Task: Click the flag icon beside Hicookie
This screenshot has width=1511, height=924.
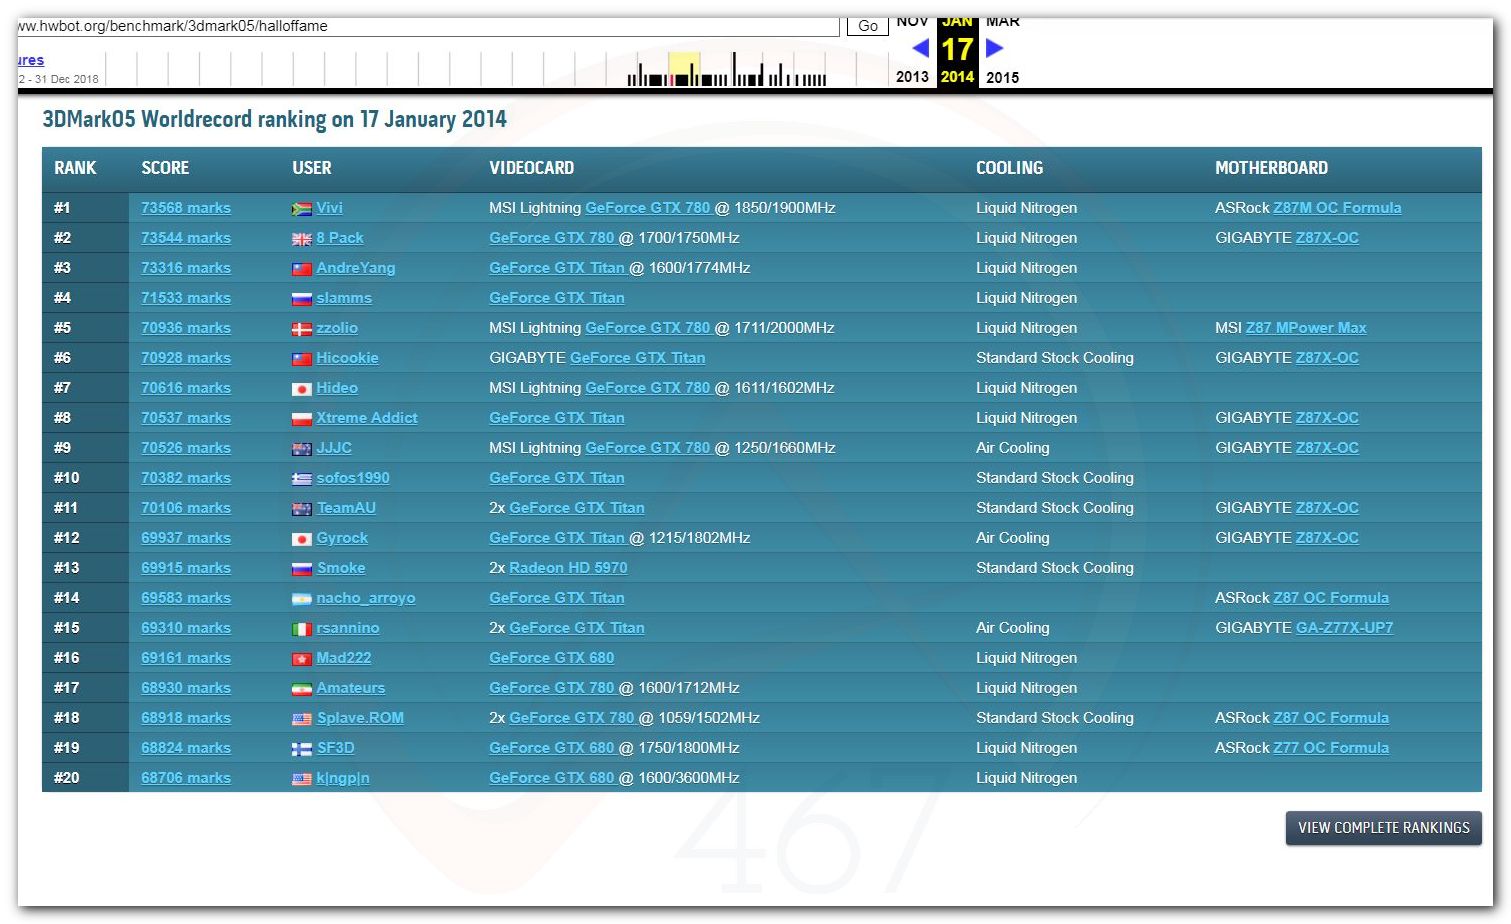Action: point(301,359)
